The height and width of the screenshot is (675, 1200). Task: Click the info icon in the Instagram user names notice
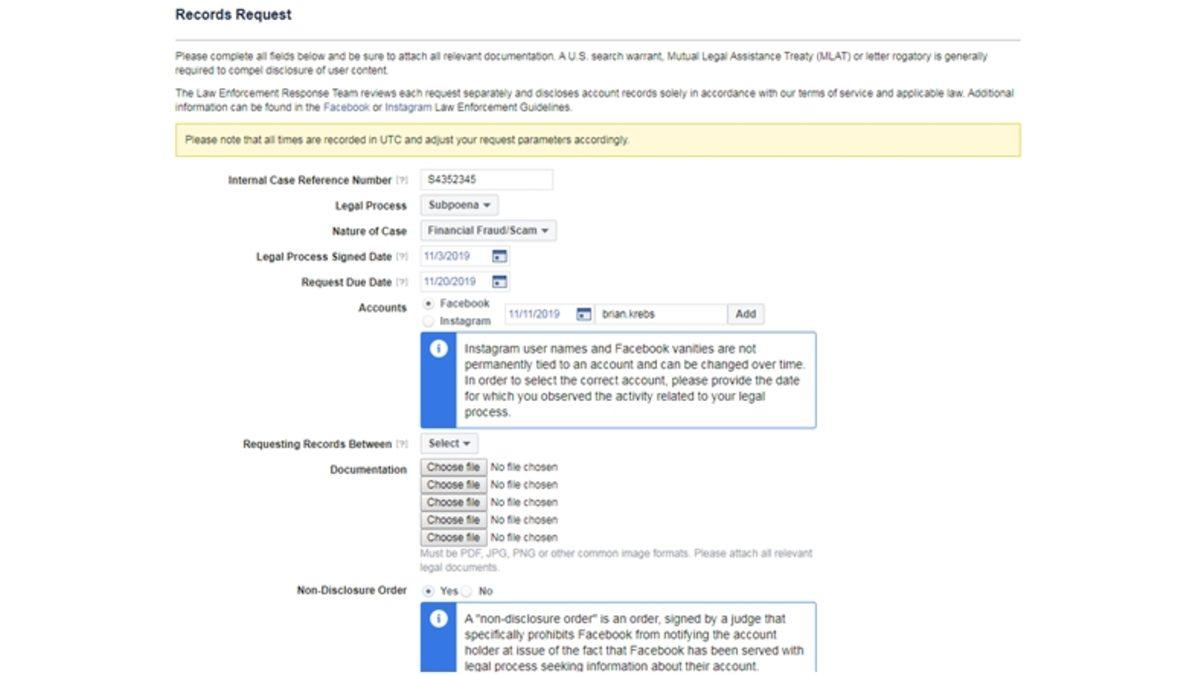(x=438, y=349)
